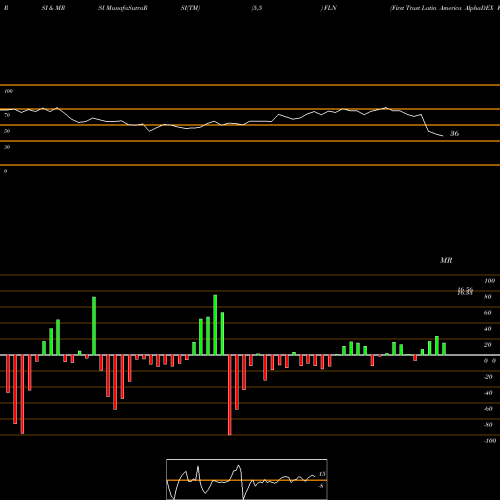500x500 pixels.
Task: Click the 'SI & MR' header label
Action: click(53, 8)
